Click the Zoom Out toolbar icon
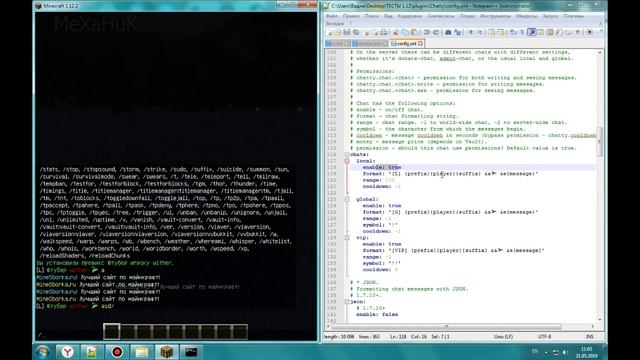 coord(480,32)
